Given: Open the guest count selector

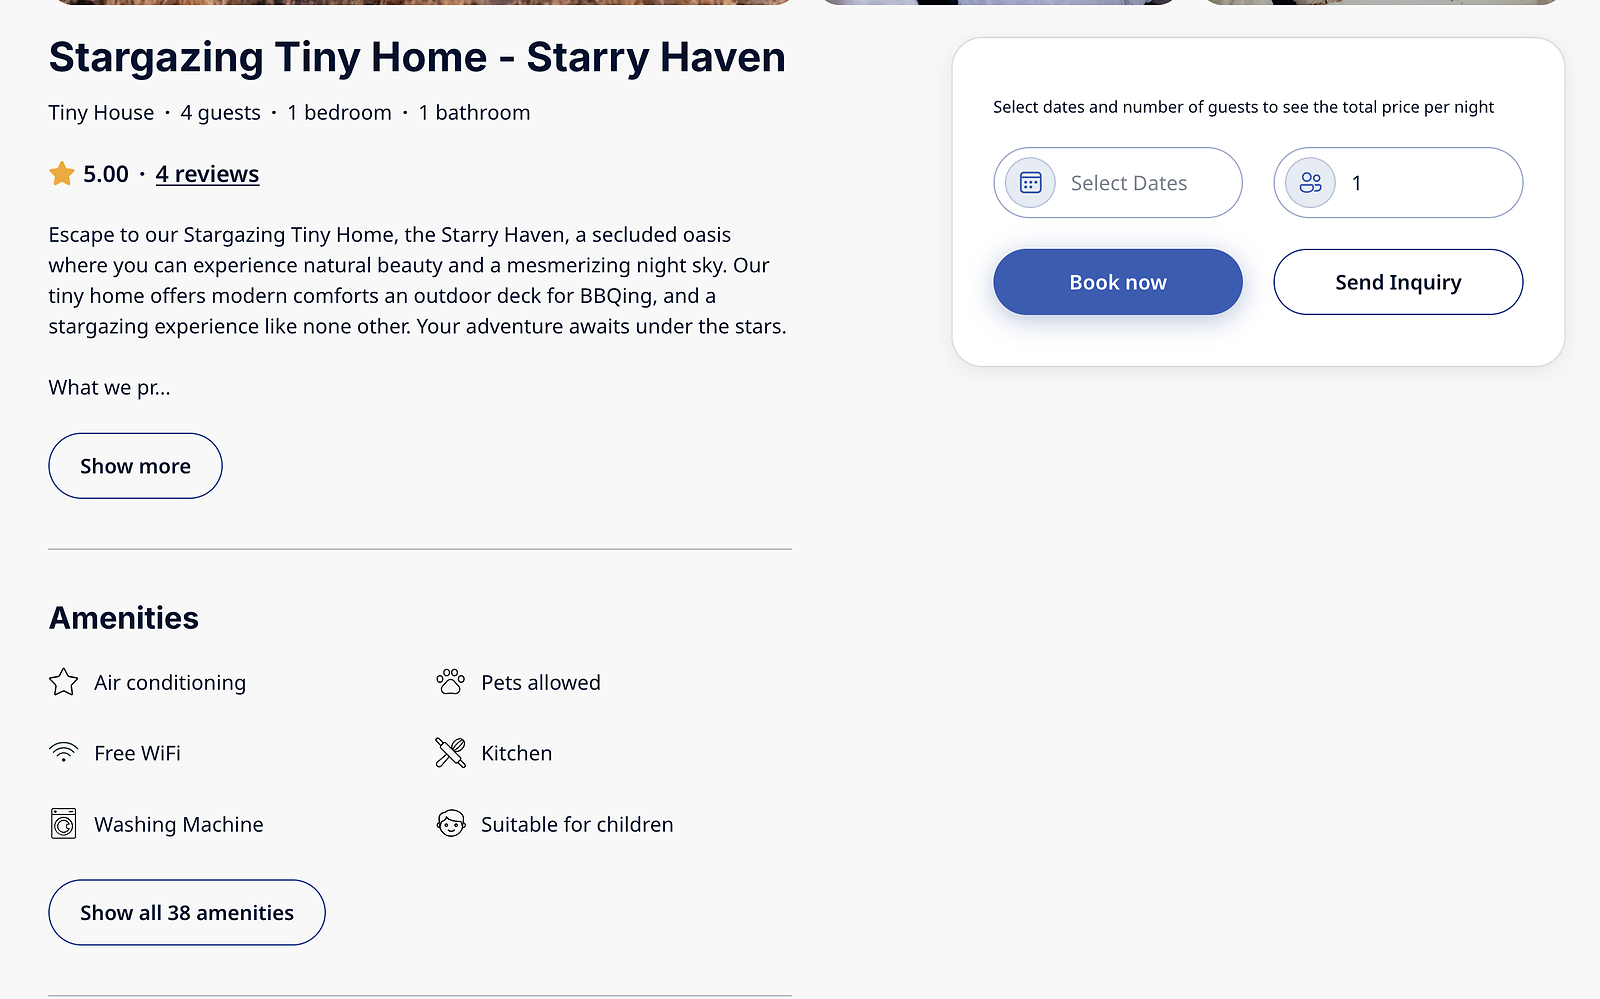Looking at the screenshot, I should coord(1420,183).
